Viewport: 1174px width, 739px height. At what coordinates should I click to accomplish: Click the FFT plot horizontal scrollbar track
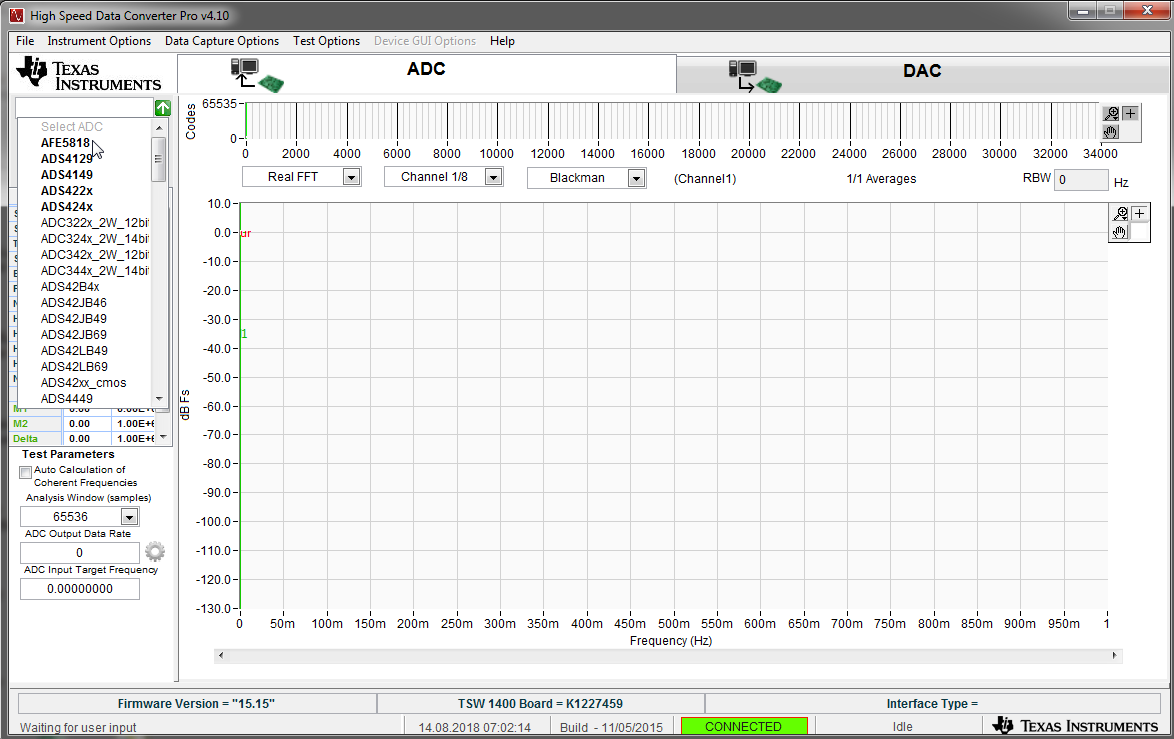tap(669, 655)
